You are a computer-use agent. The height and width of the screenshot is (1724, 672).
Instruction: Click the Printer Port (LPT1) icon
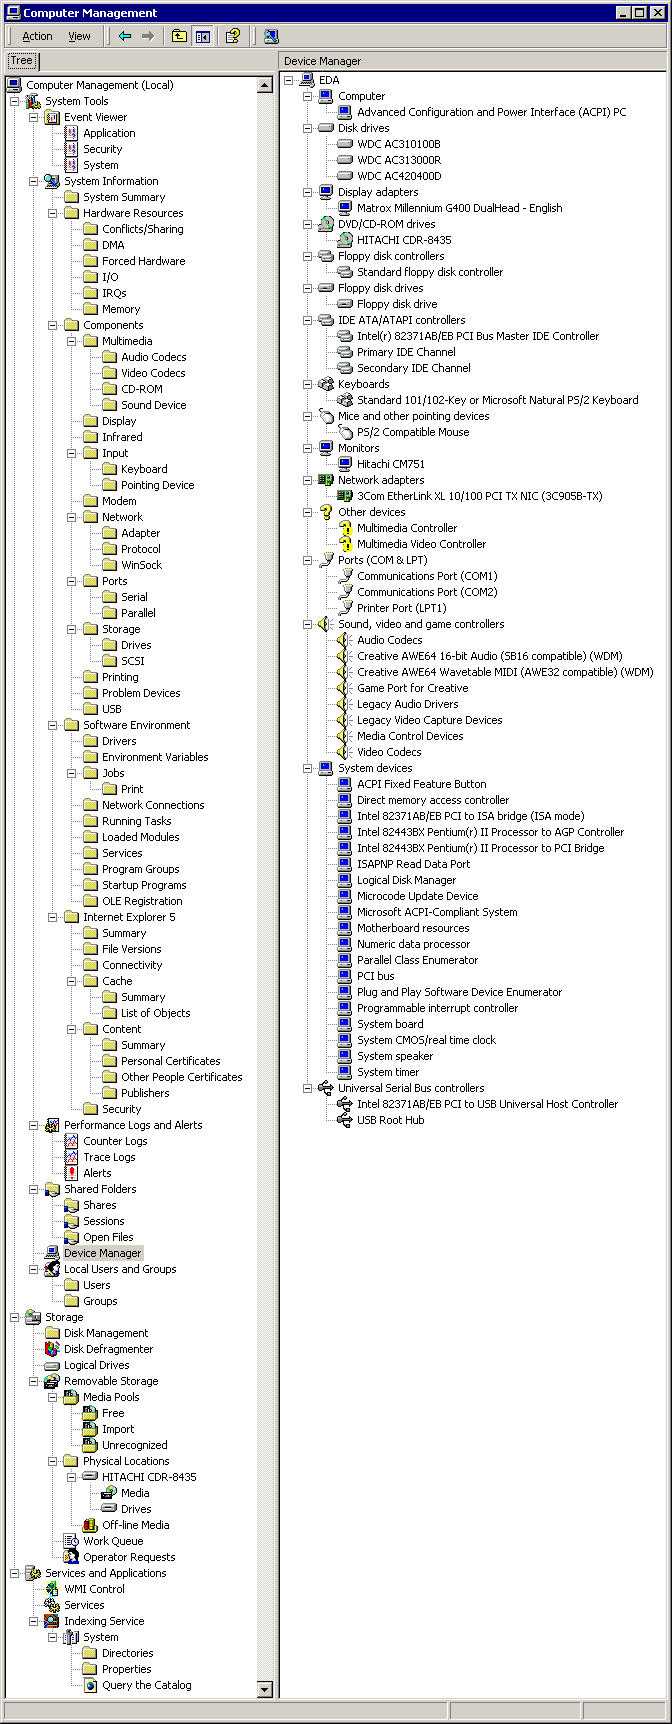click(345, 608)
